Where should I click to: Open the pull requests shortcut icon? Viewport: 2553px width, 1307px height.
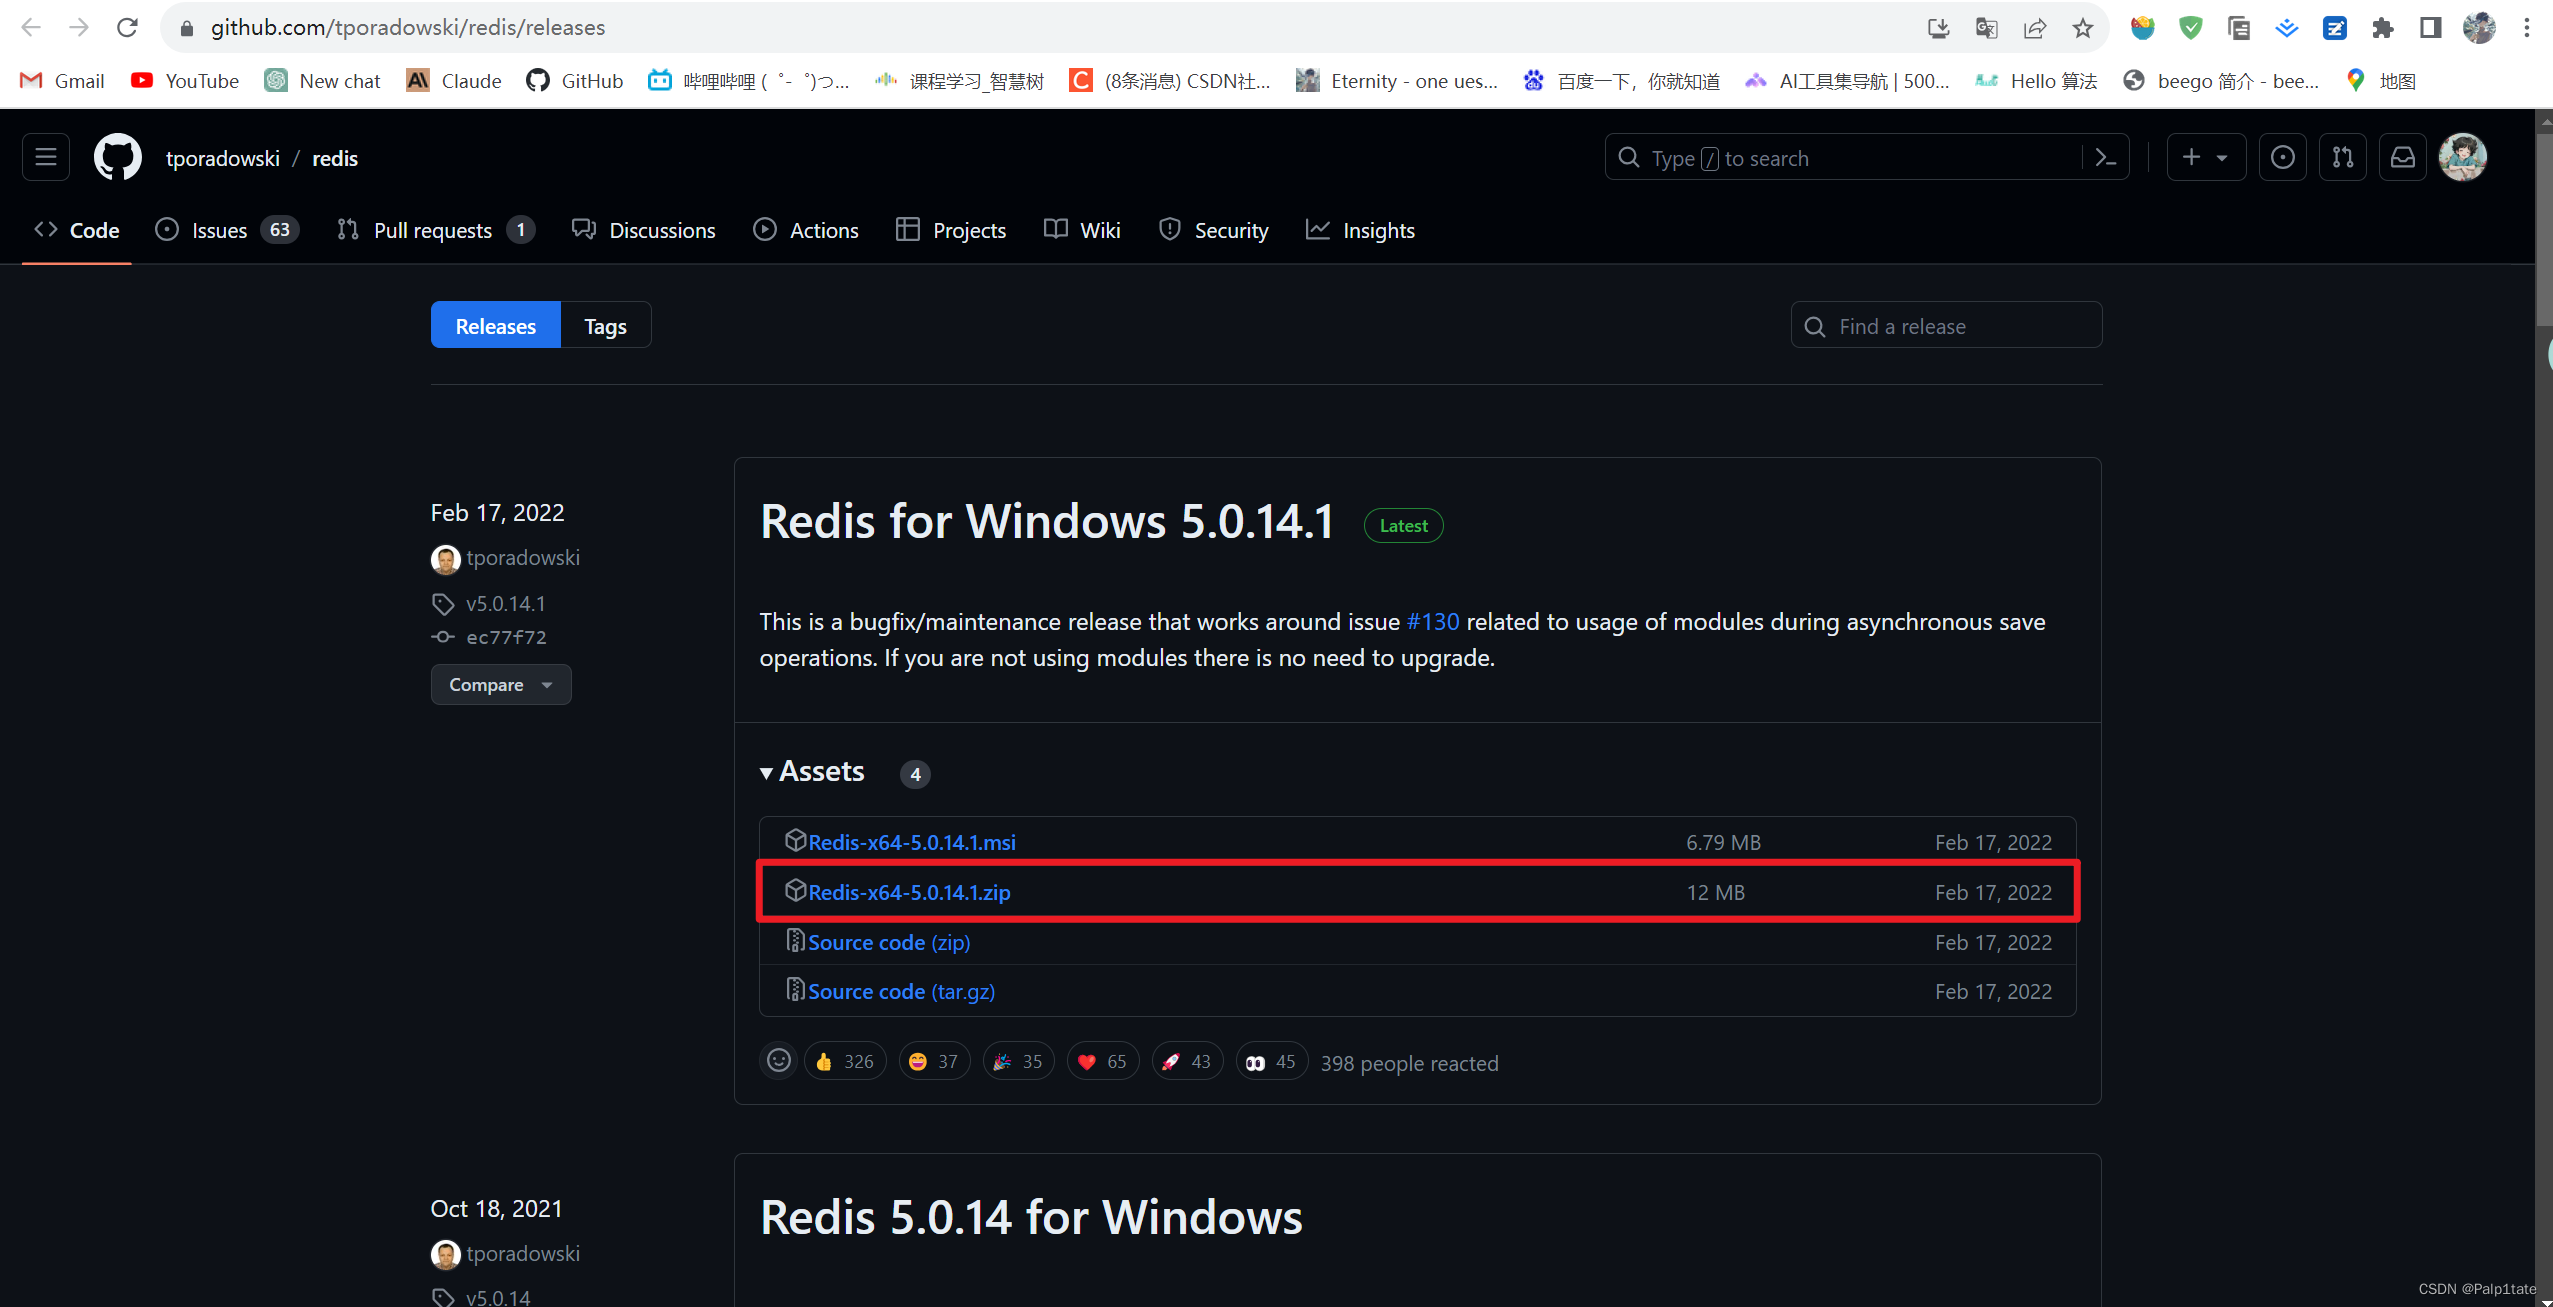2342,158
